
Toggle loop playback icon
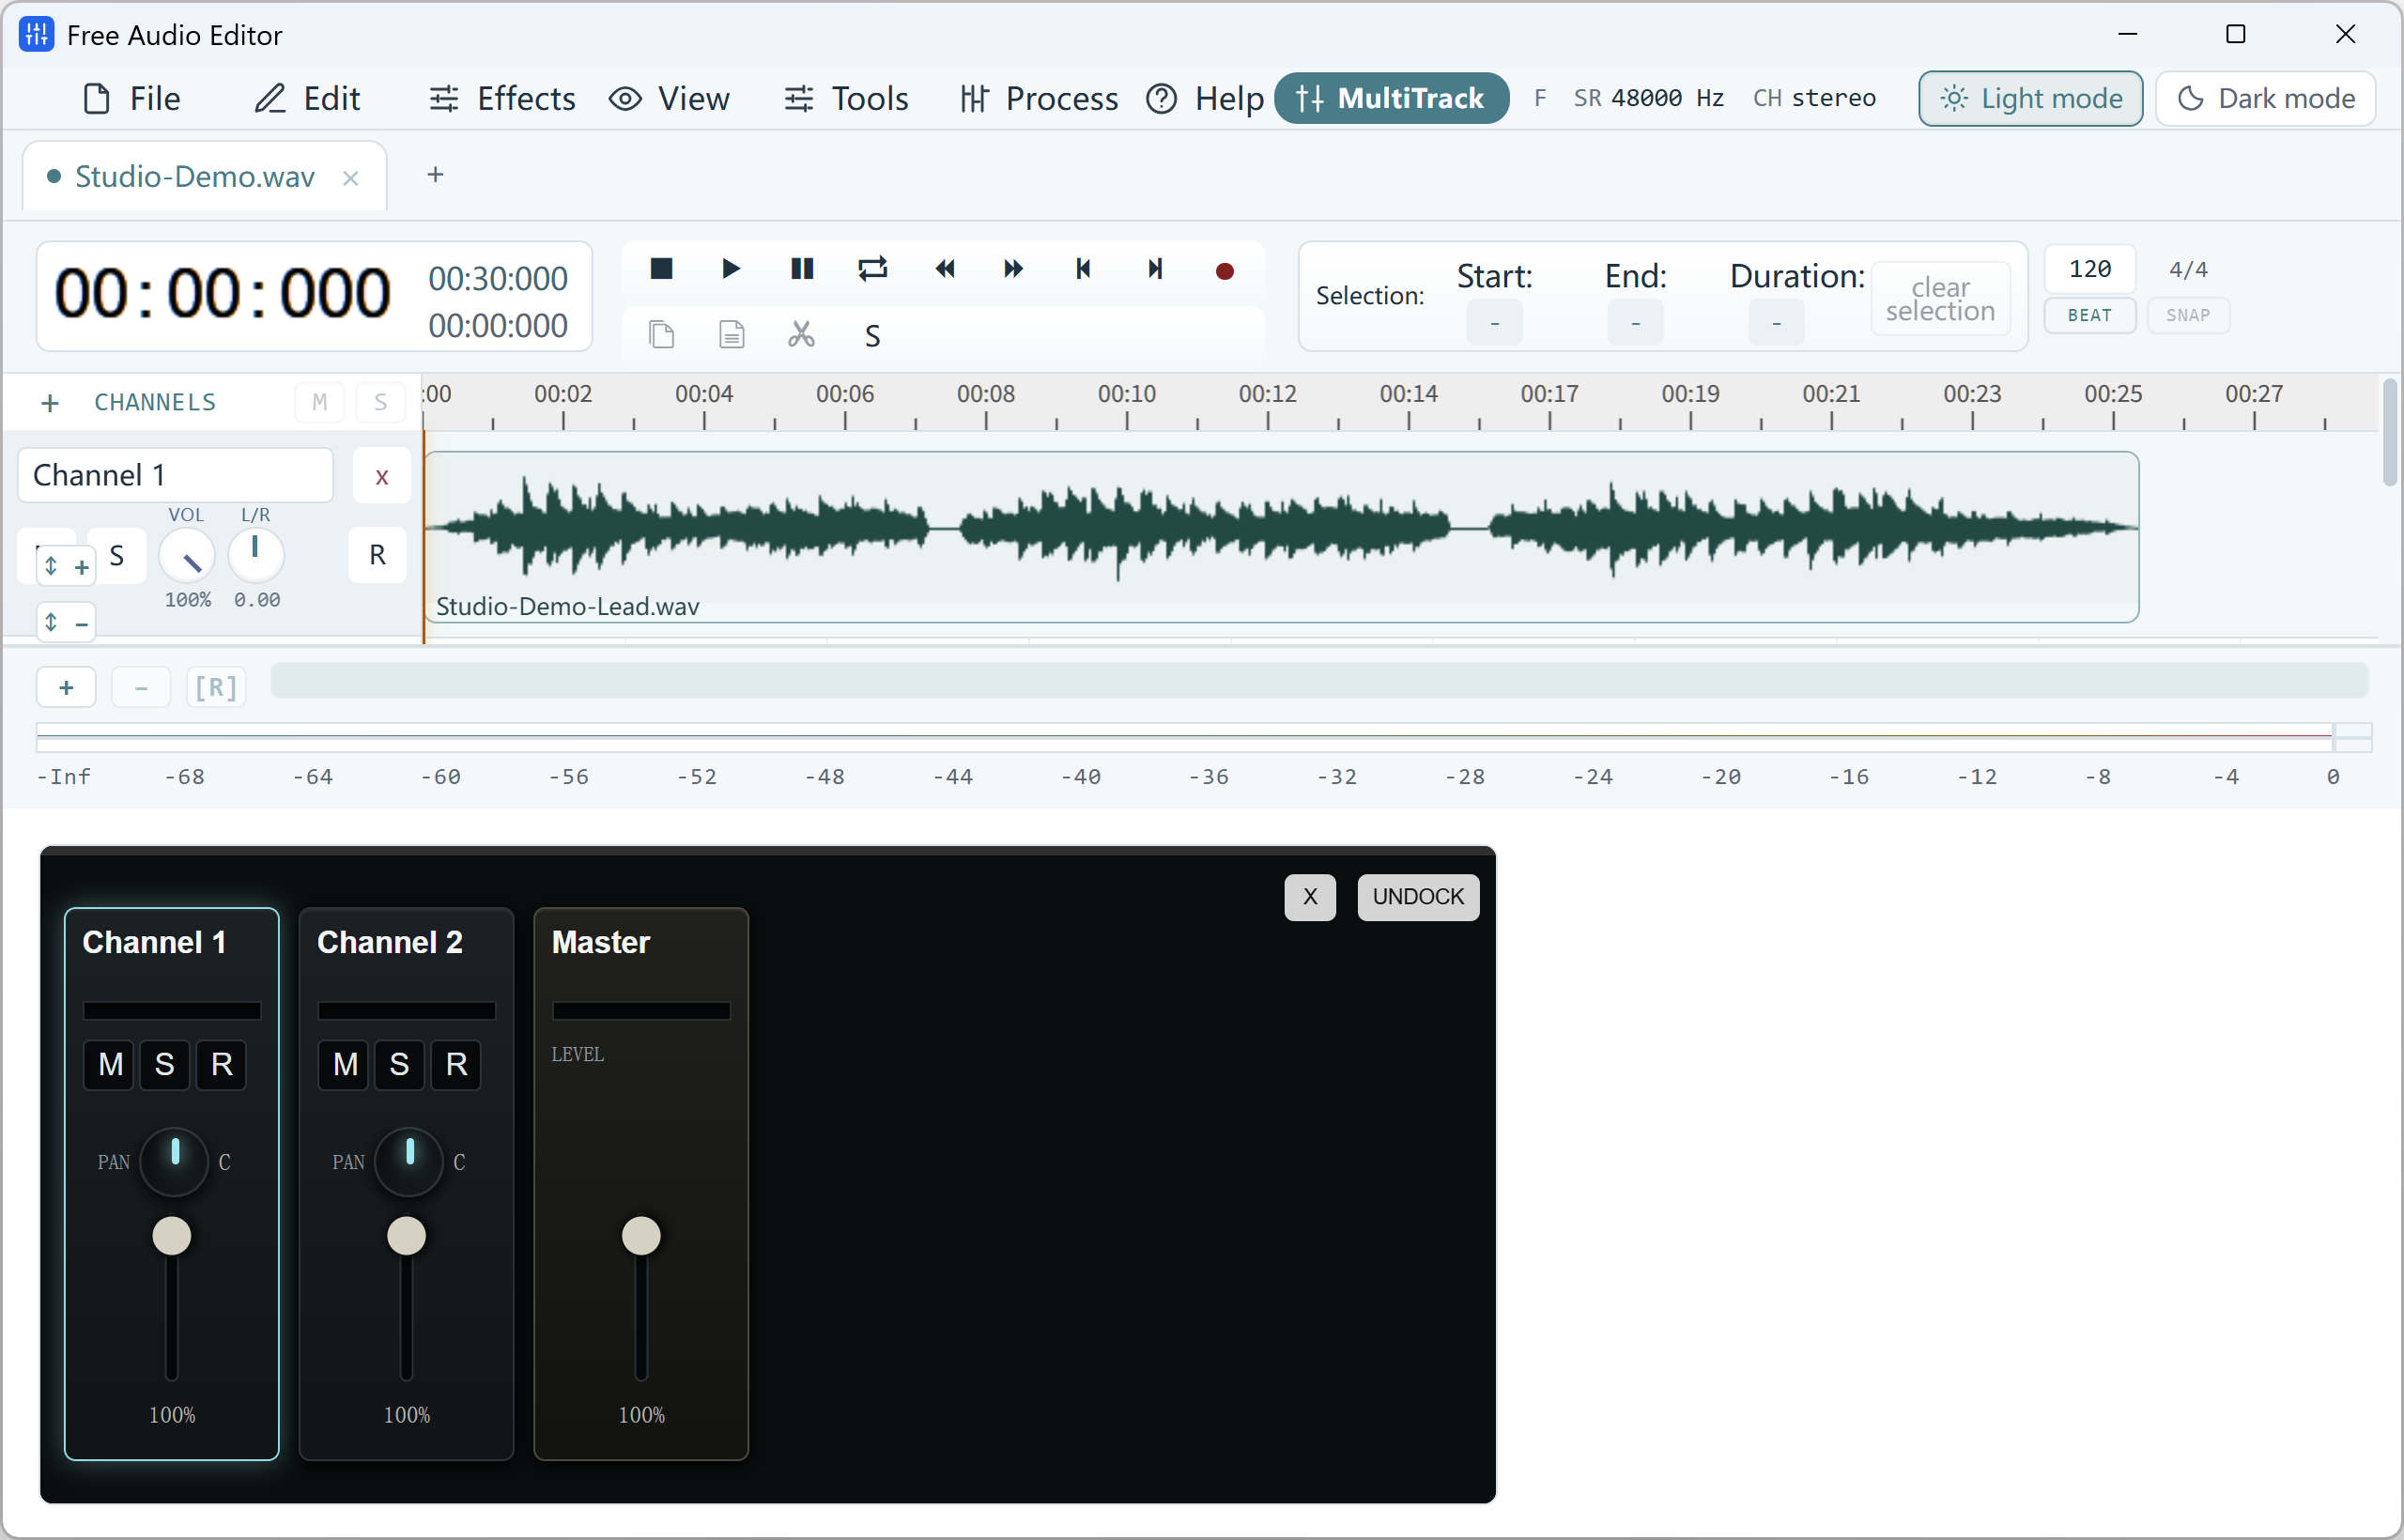[872, 269]
